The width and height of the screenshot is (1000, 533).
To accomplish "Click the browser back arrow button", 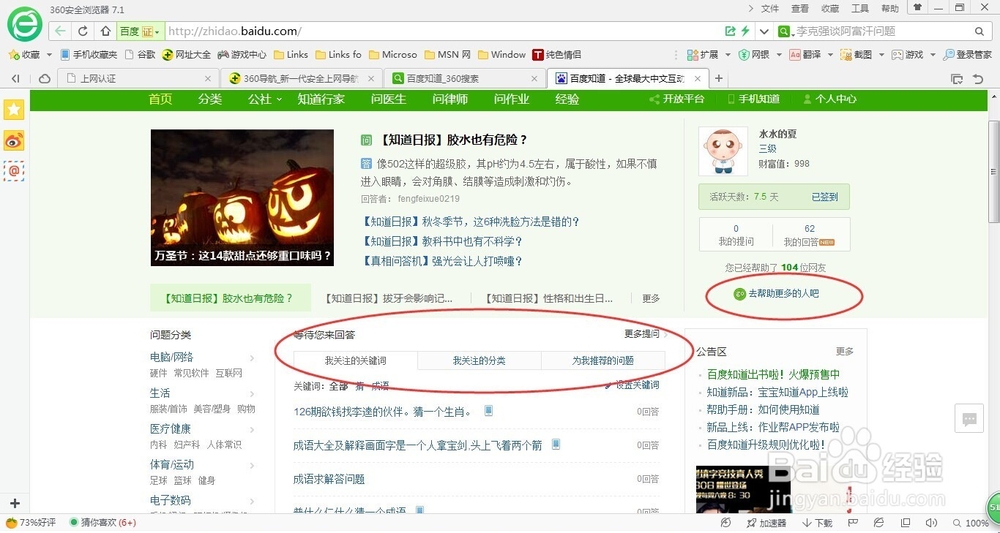I will click(x=60, y=31).
